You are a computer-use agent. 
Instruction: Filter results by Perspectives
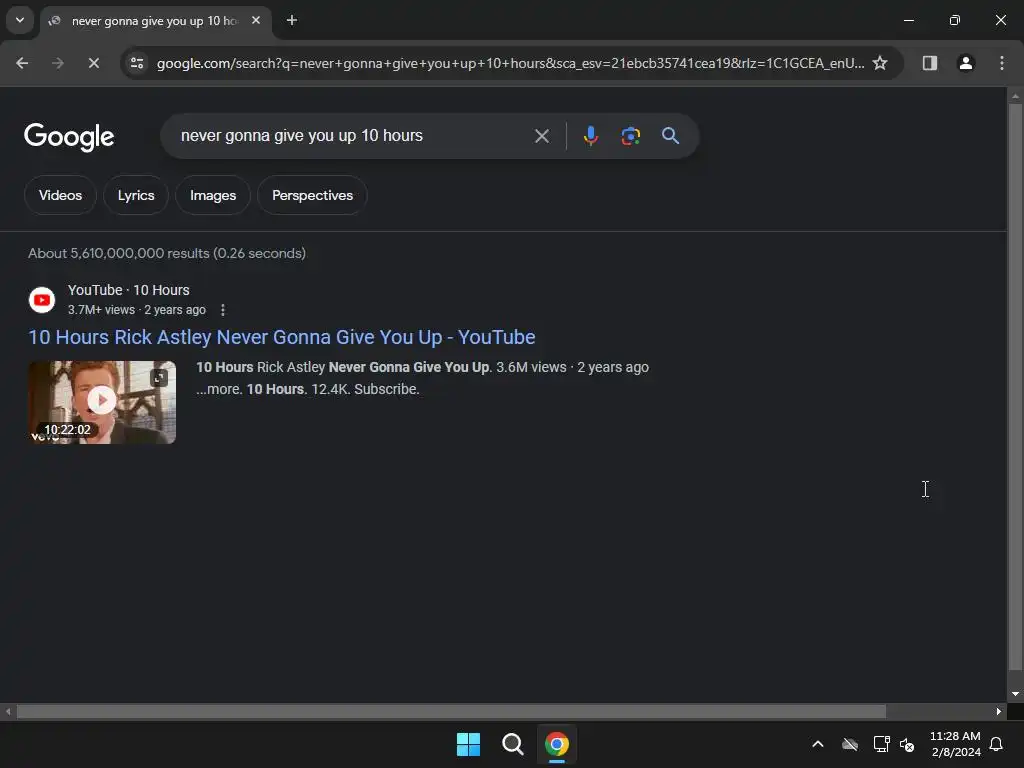[x=312, y=195]
